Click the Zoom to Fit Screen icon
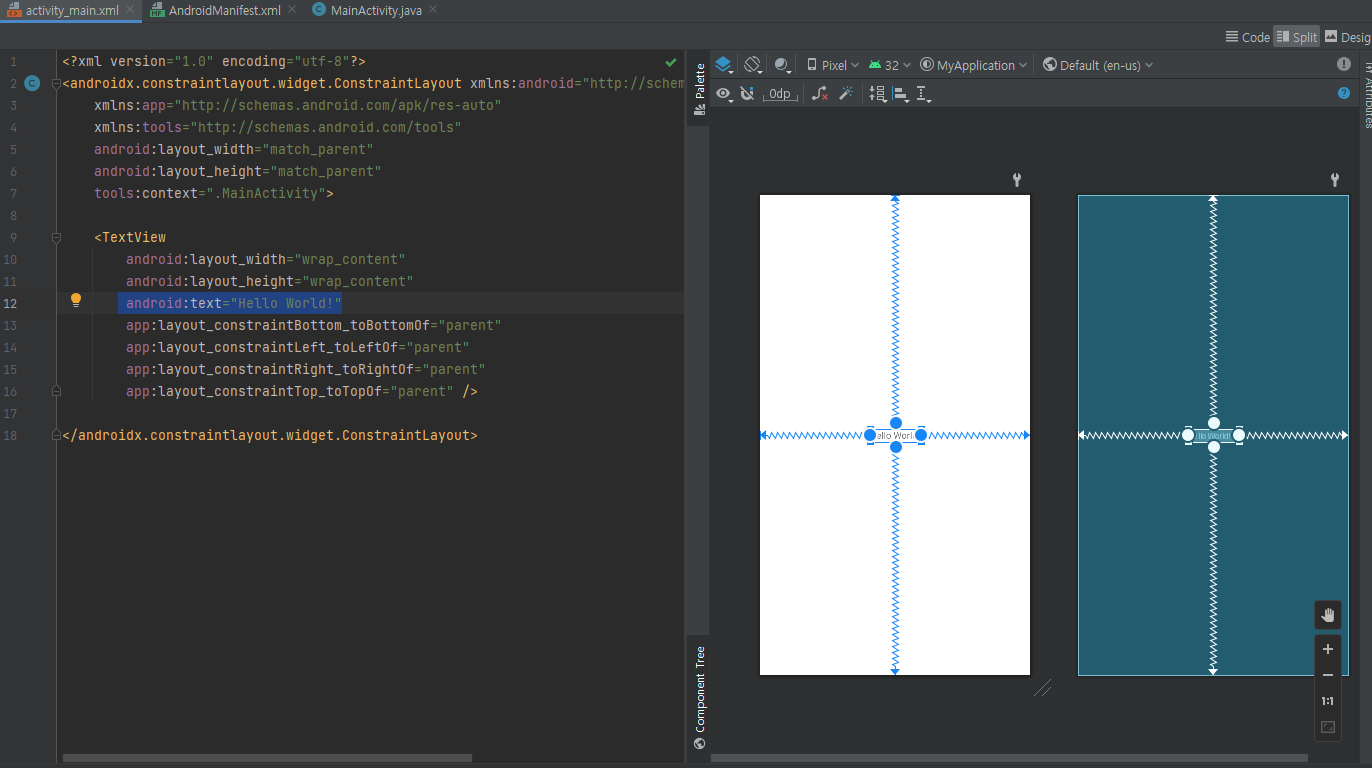Image resolution: width=1372 pixels, height=768 pixels. (1328, 727)
